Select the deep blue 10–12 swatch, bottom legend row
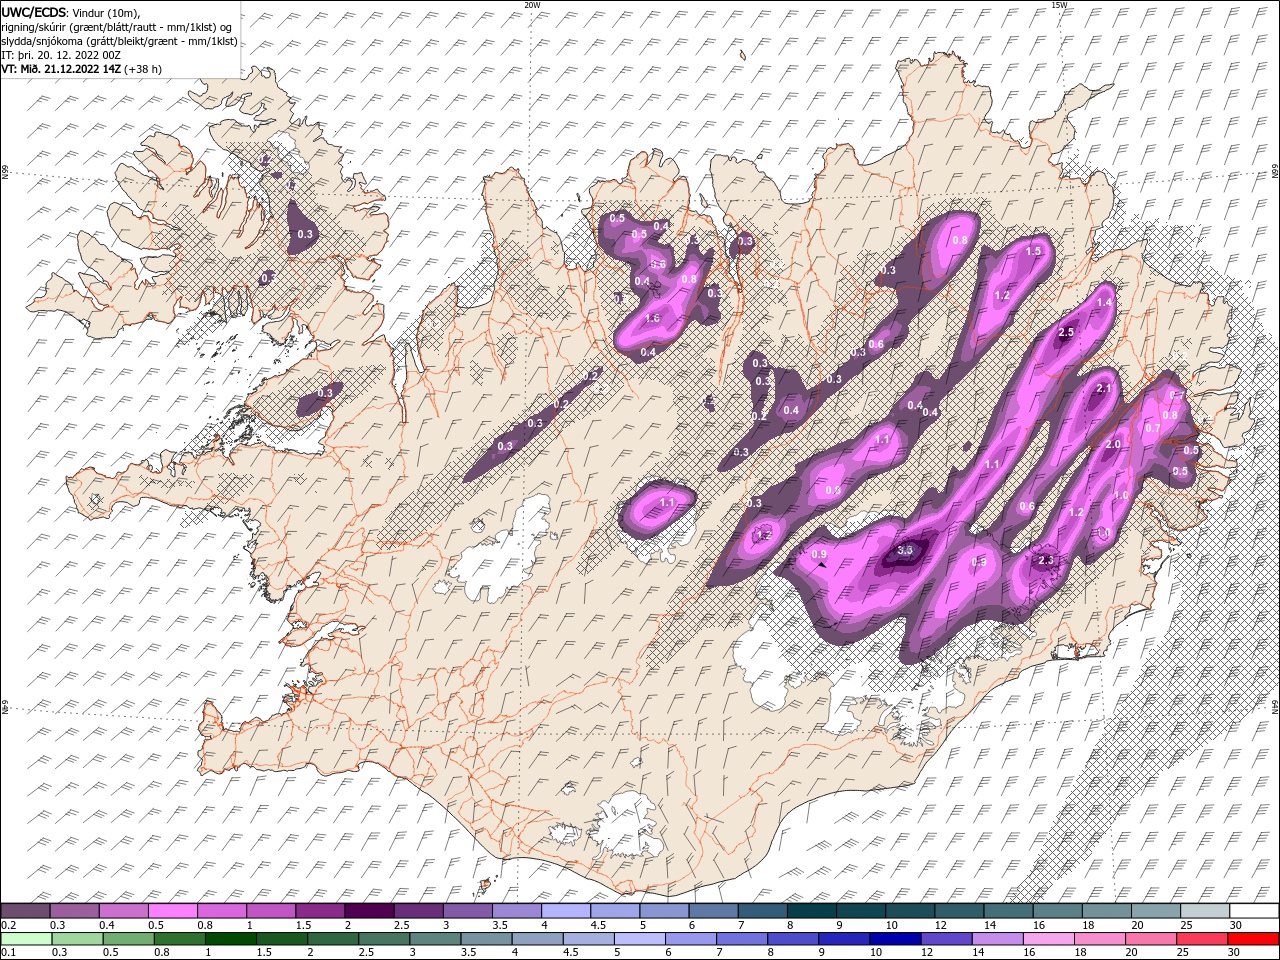Viewport: 1280px width, 960px height. (x=894, y=938)
